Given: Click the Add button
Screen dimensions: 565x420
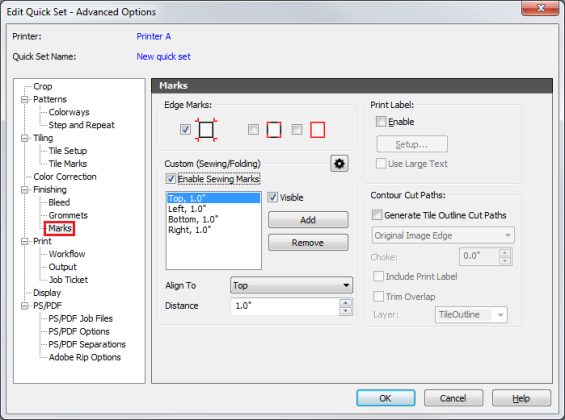Looking at the screenshot, I should (308, 220).
